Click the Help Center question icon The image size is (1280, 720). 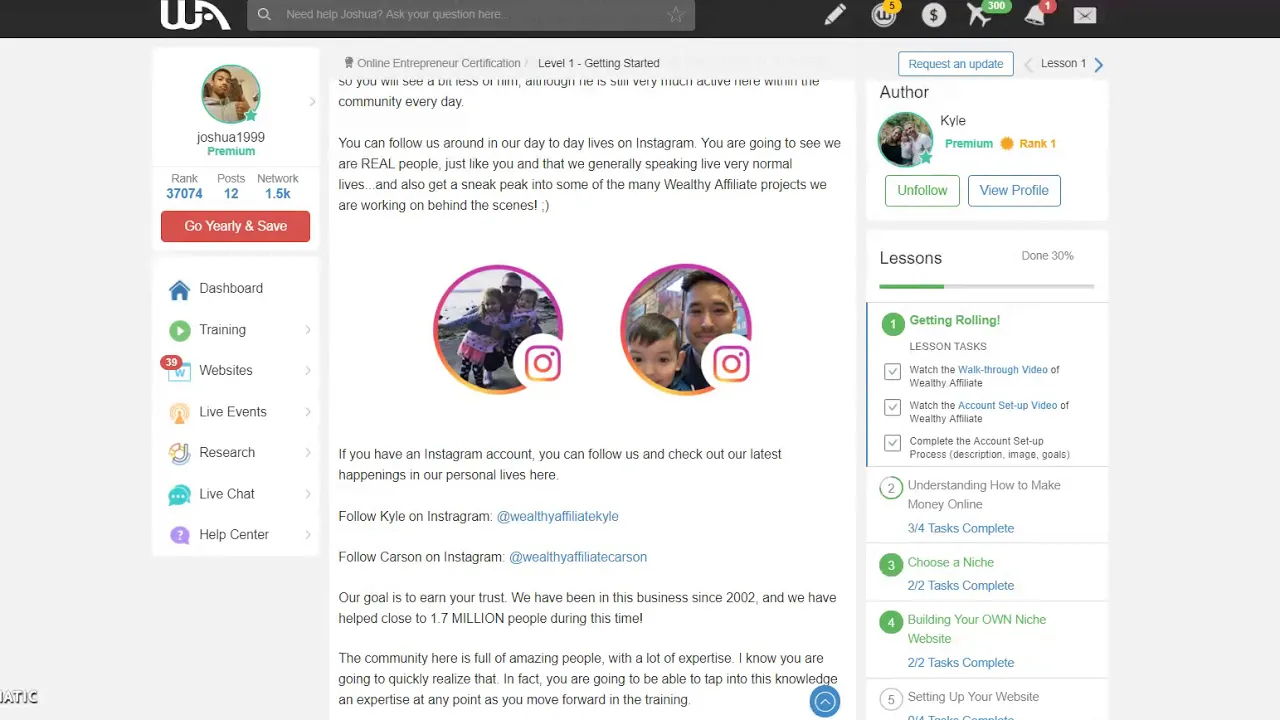click(x=179, y=535)
